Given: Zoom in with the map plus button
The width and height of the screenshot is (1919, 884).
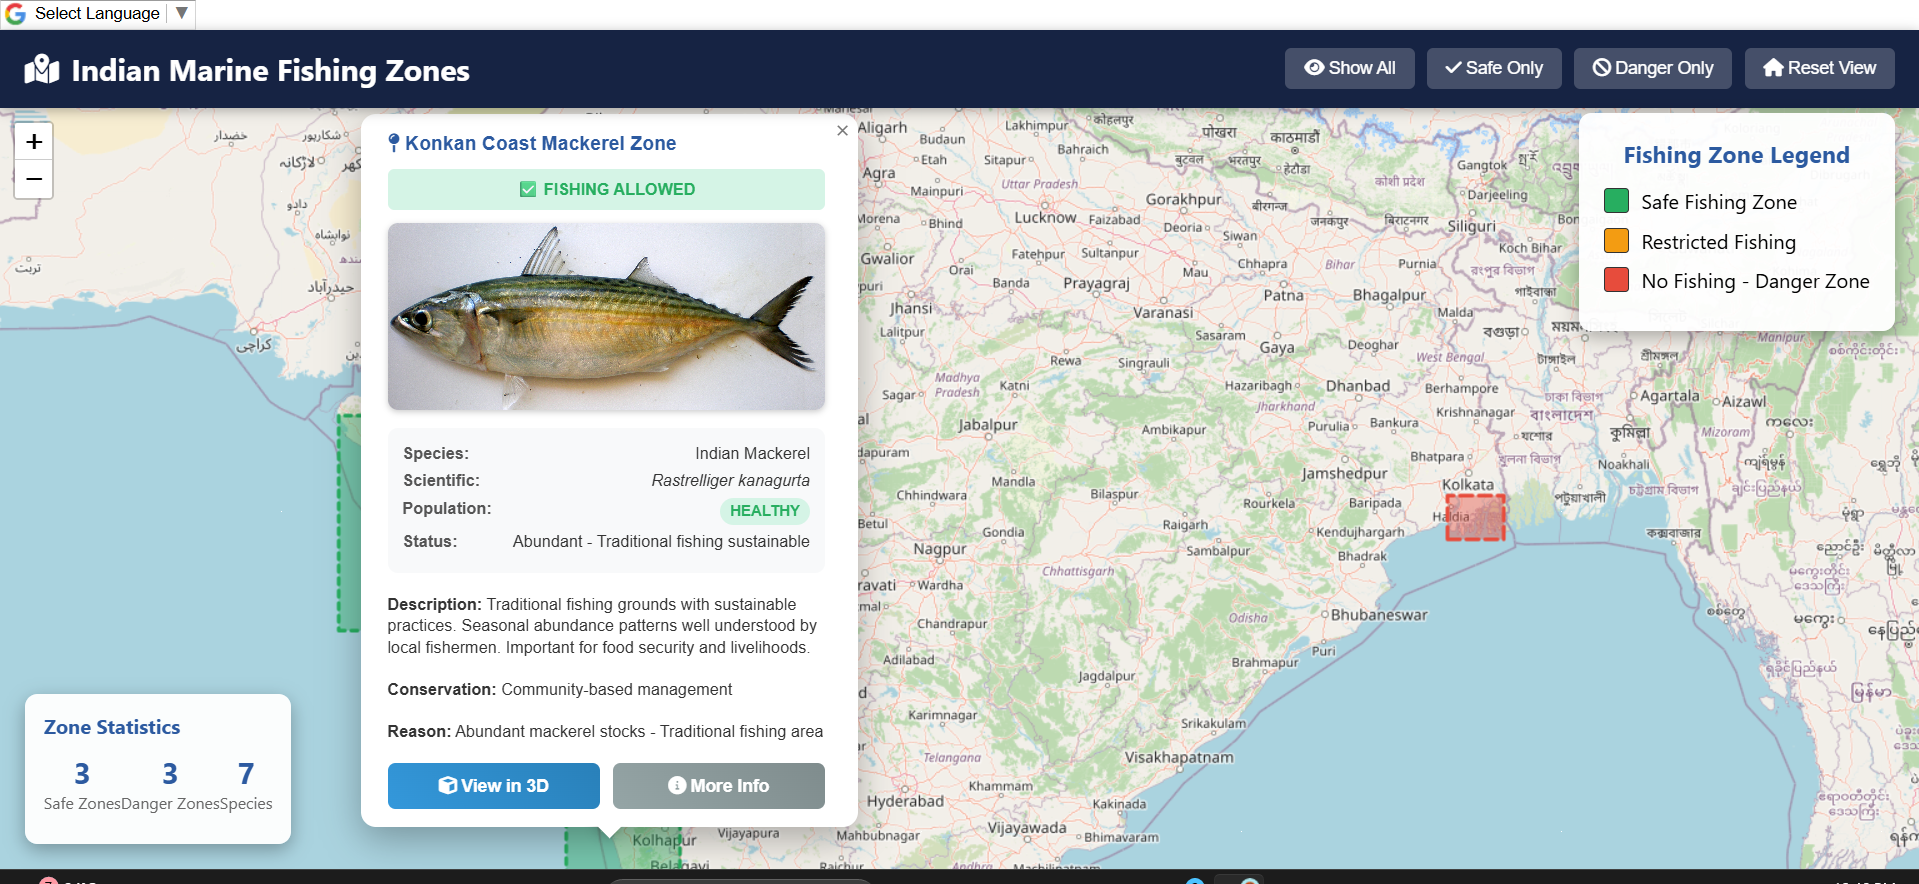Looking at the screenshot, I should tap(34, 141).
